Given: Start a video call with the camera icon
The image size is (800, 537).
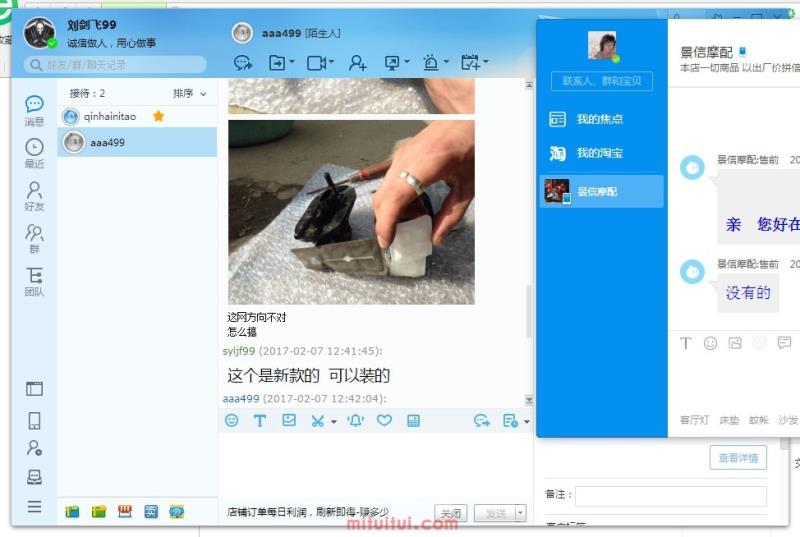Looking at the screenshot, I should 316,63.
